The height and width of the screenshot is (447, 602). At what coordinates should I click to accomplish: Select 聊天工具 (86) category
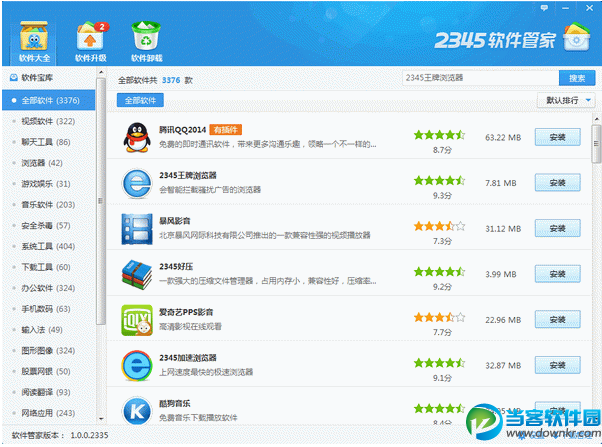[x=48, y=142]
